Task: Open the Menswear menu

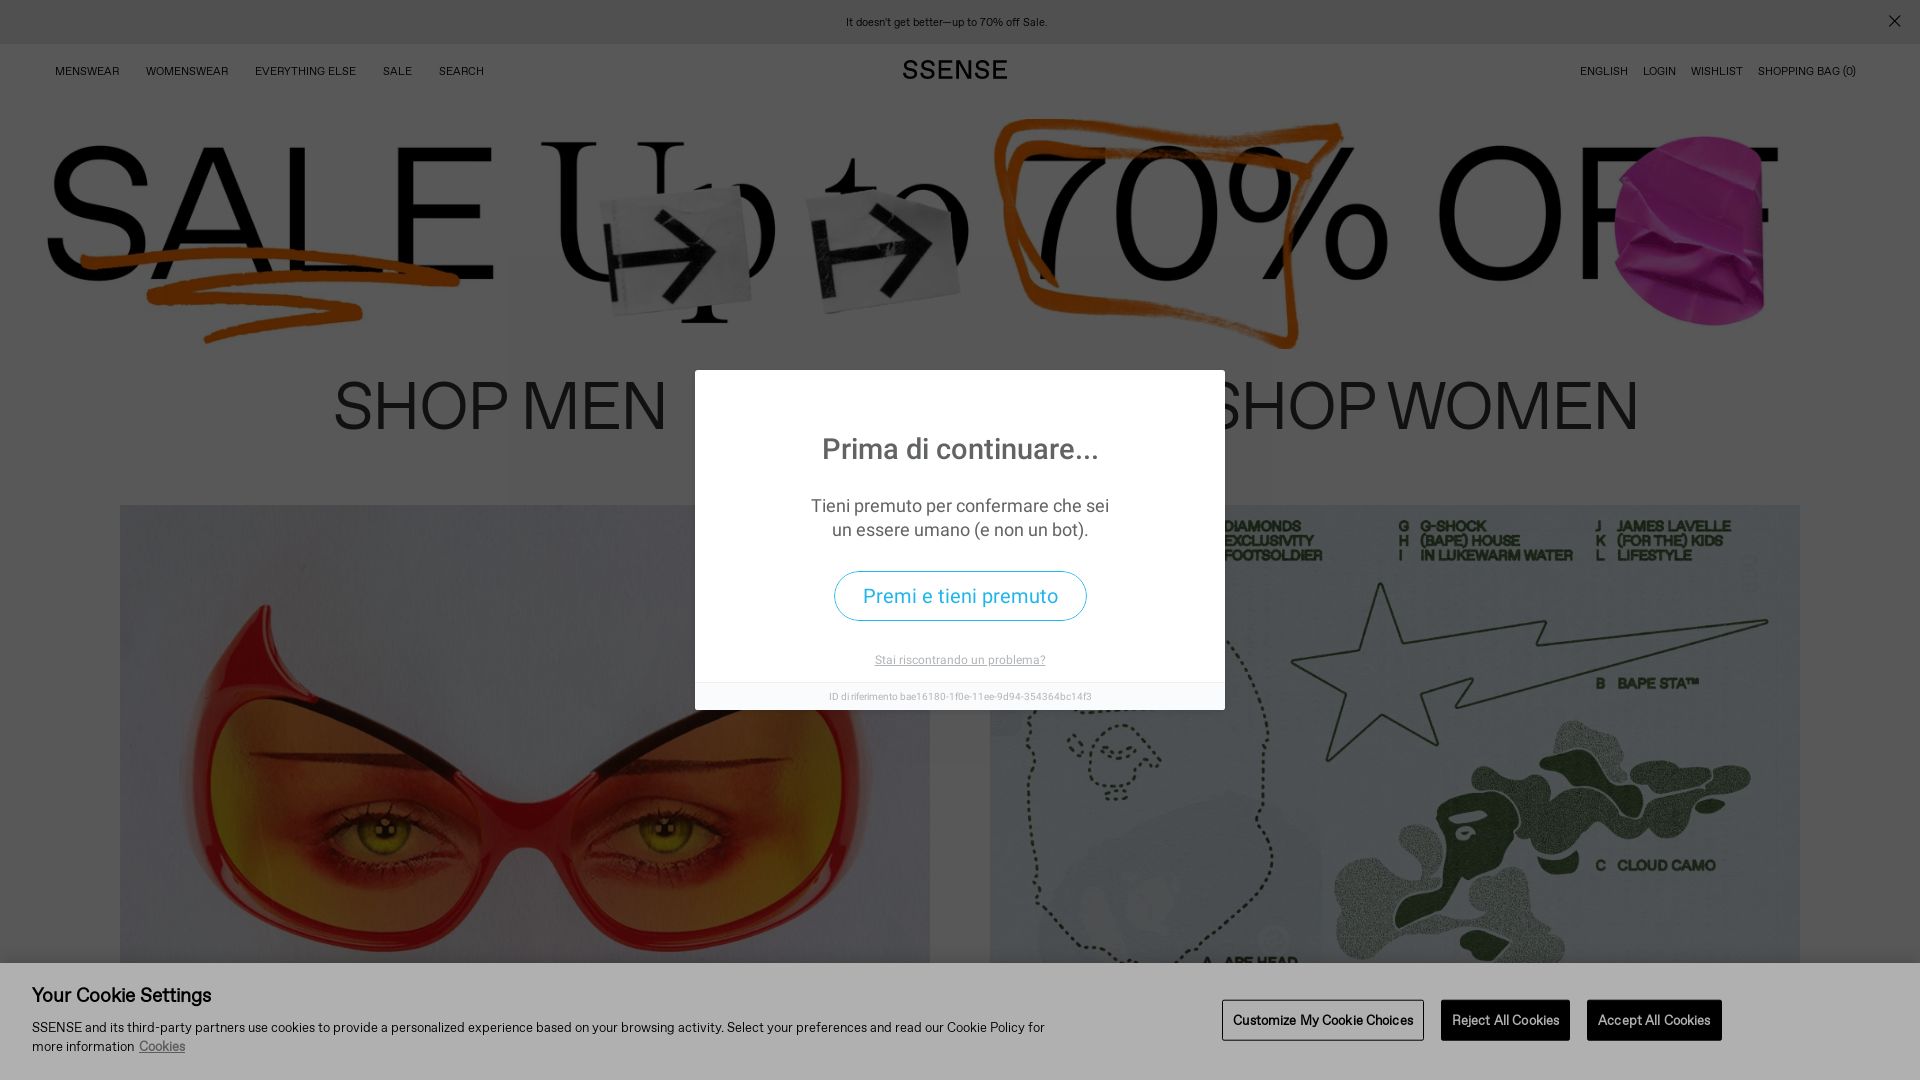Action: (x=87, y=71)
